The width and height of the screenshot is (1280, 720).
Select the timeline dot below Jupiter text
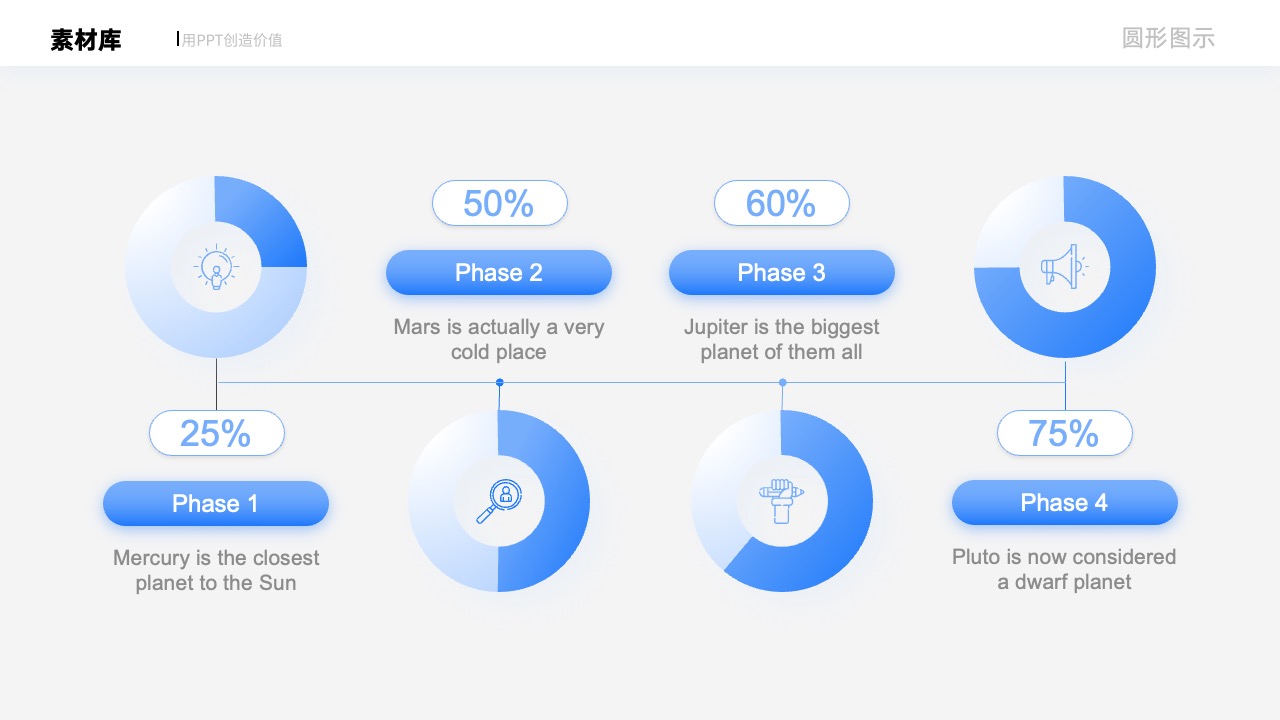(x=783, y=382)
